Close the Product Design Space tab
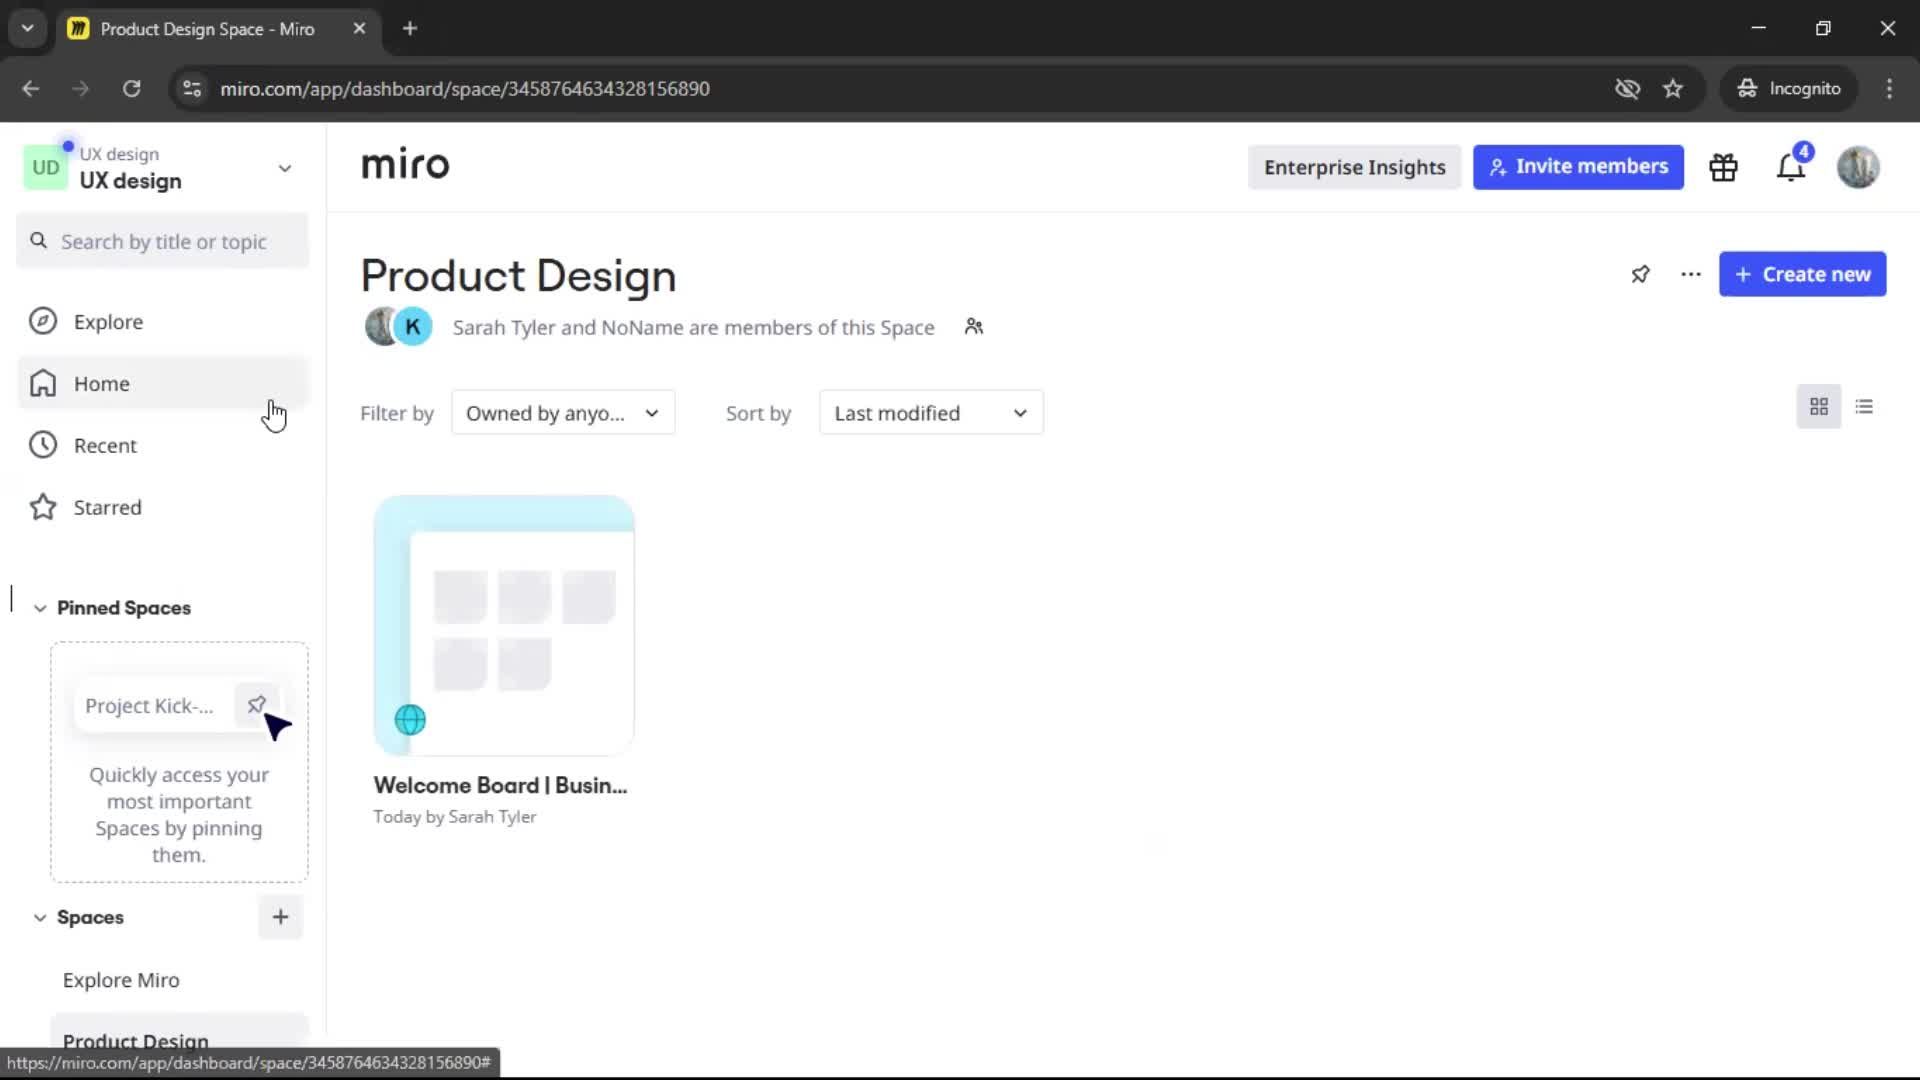 [x=359, y=29]
